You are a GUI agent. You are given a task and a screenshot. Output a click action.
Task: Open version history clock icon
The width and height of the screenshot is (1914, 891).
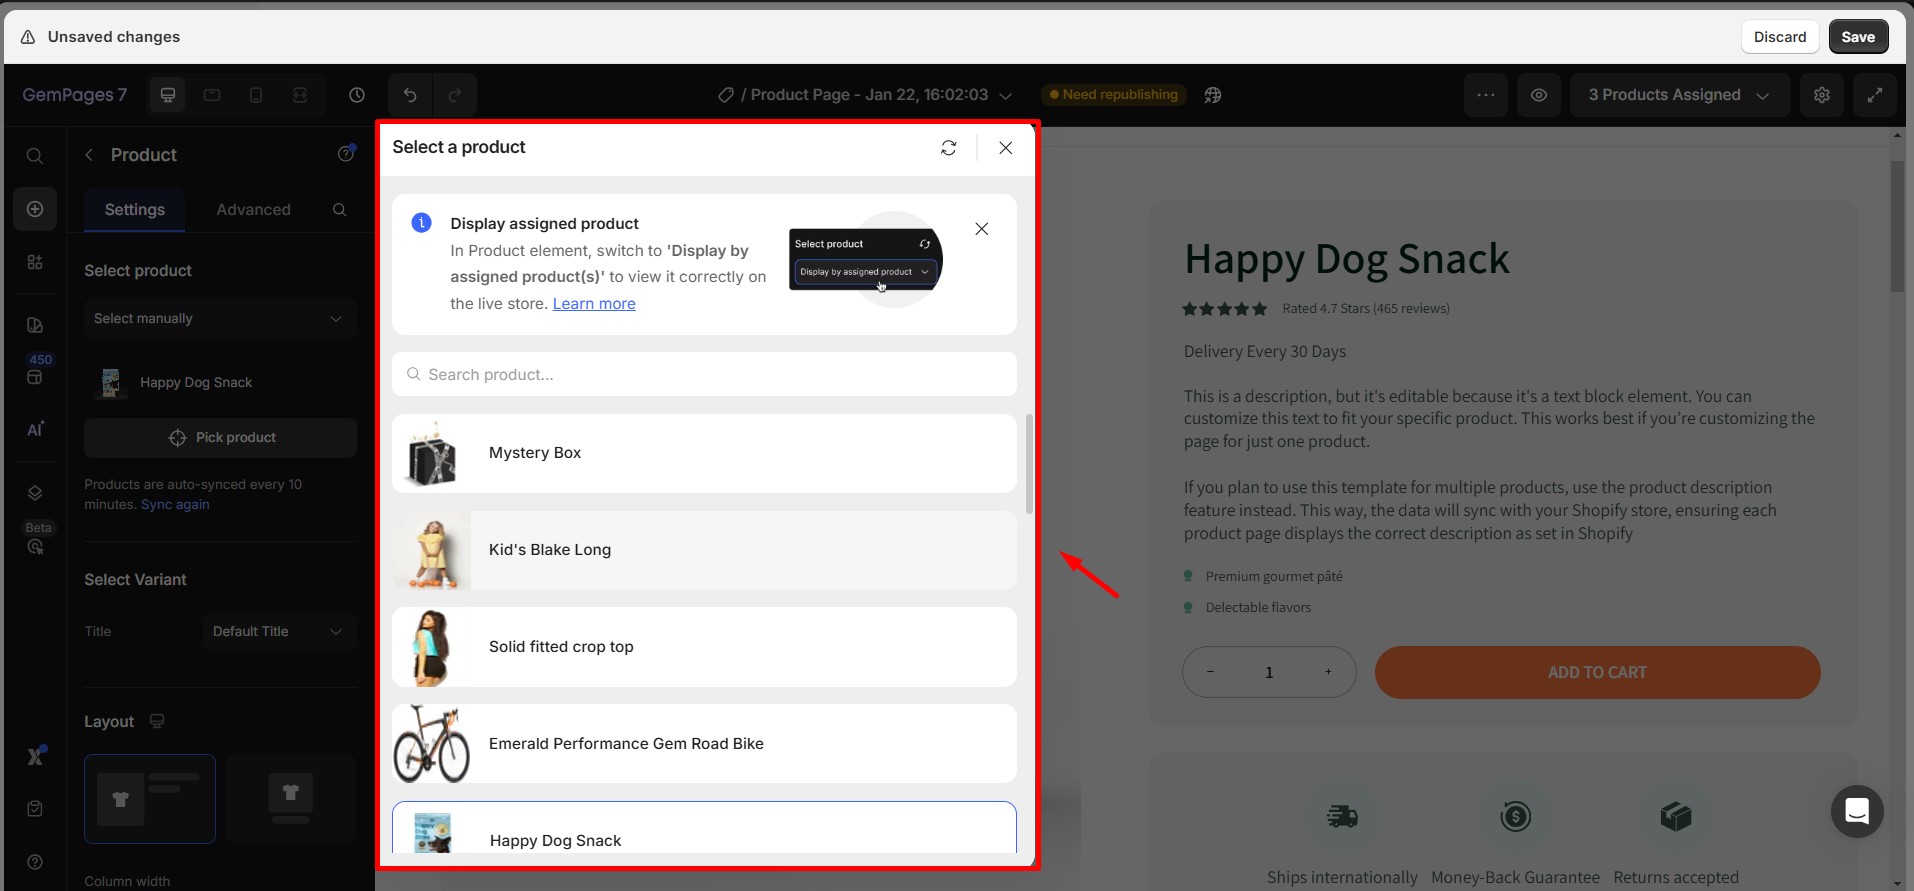pos(357,95)
